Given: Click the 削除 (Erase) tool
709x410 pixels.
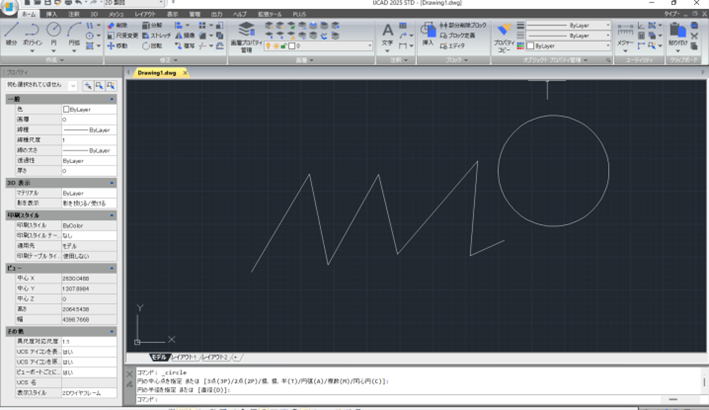Looking at the screenshot, I should [x=117, y=25].
